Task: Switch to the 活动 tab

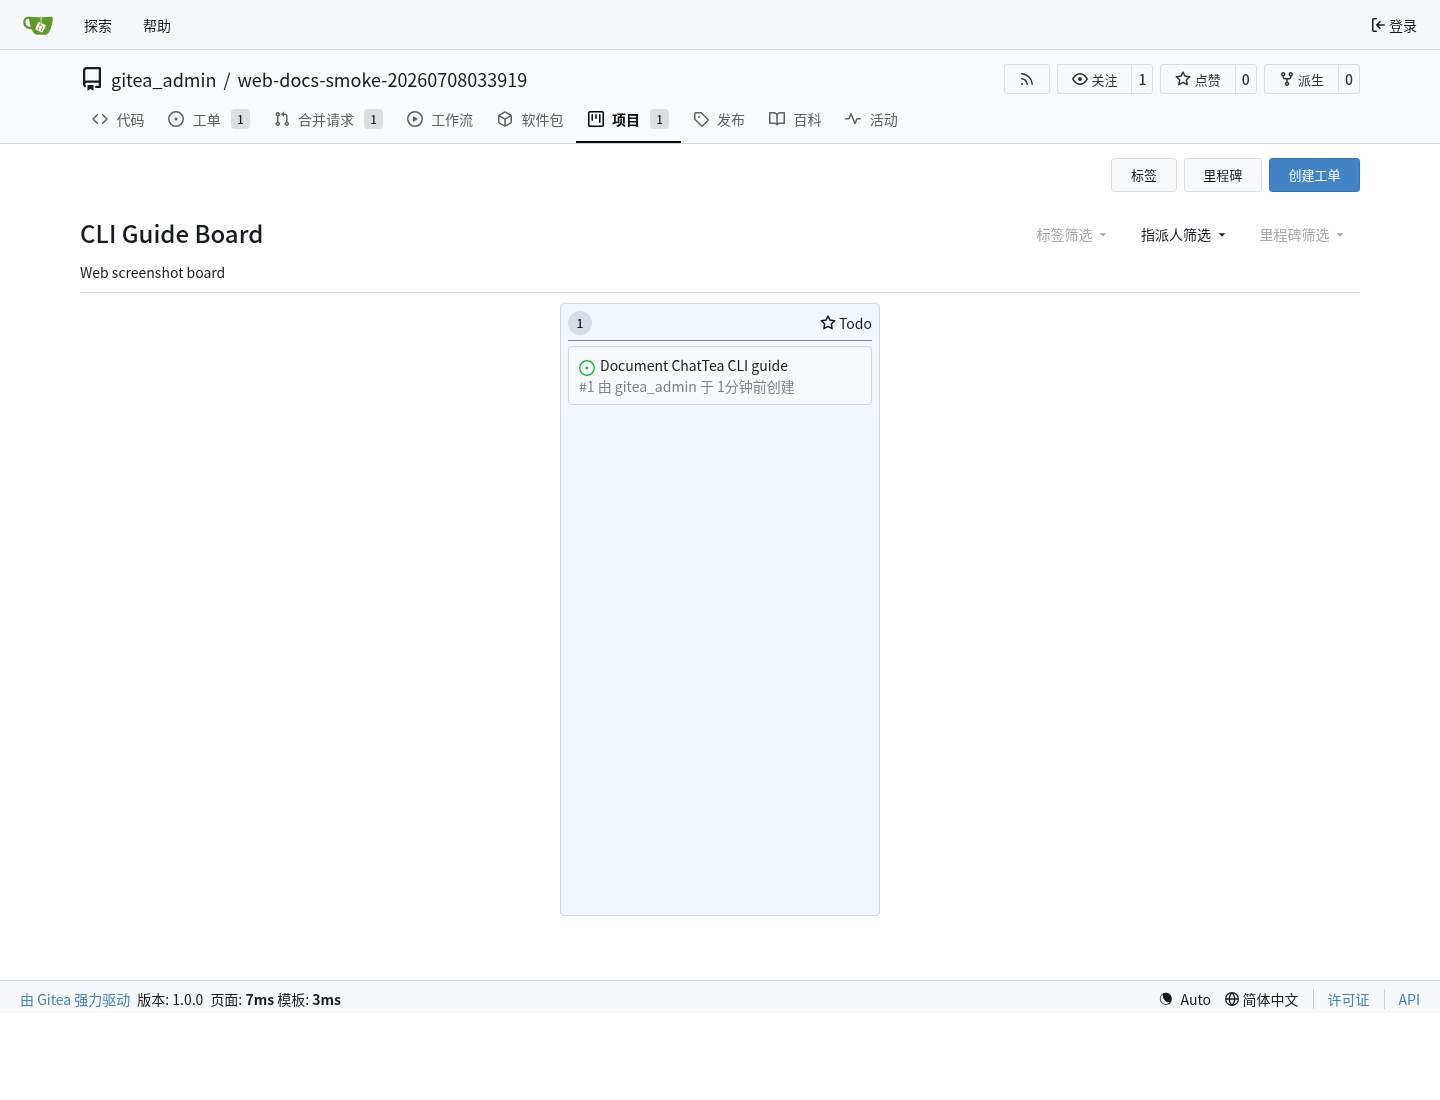Action: pos(871,120)
